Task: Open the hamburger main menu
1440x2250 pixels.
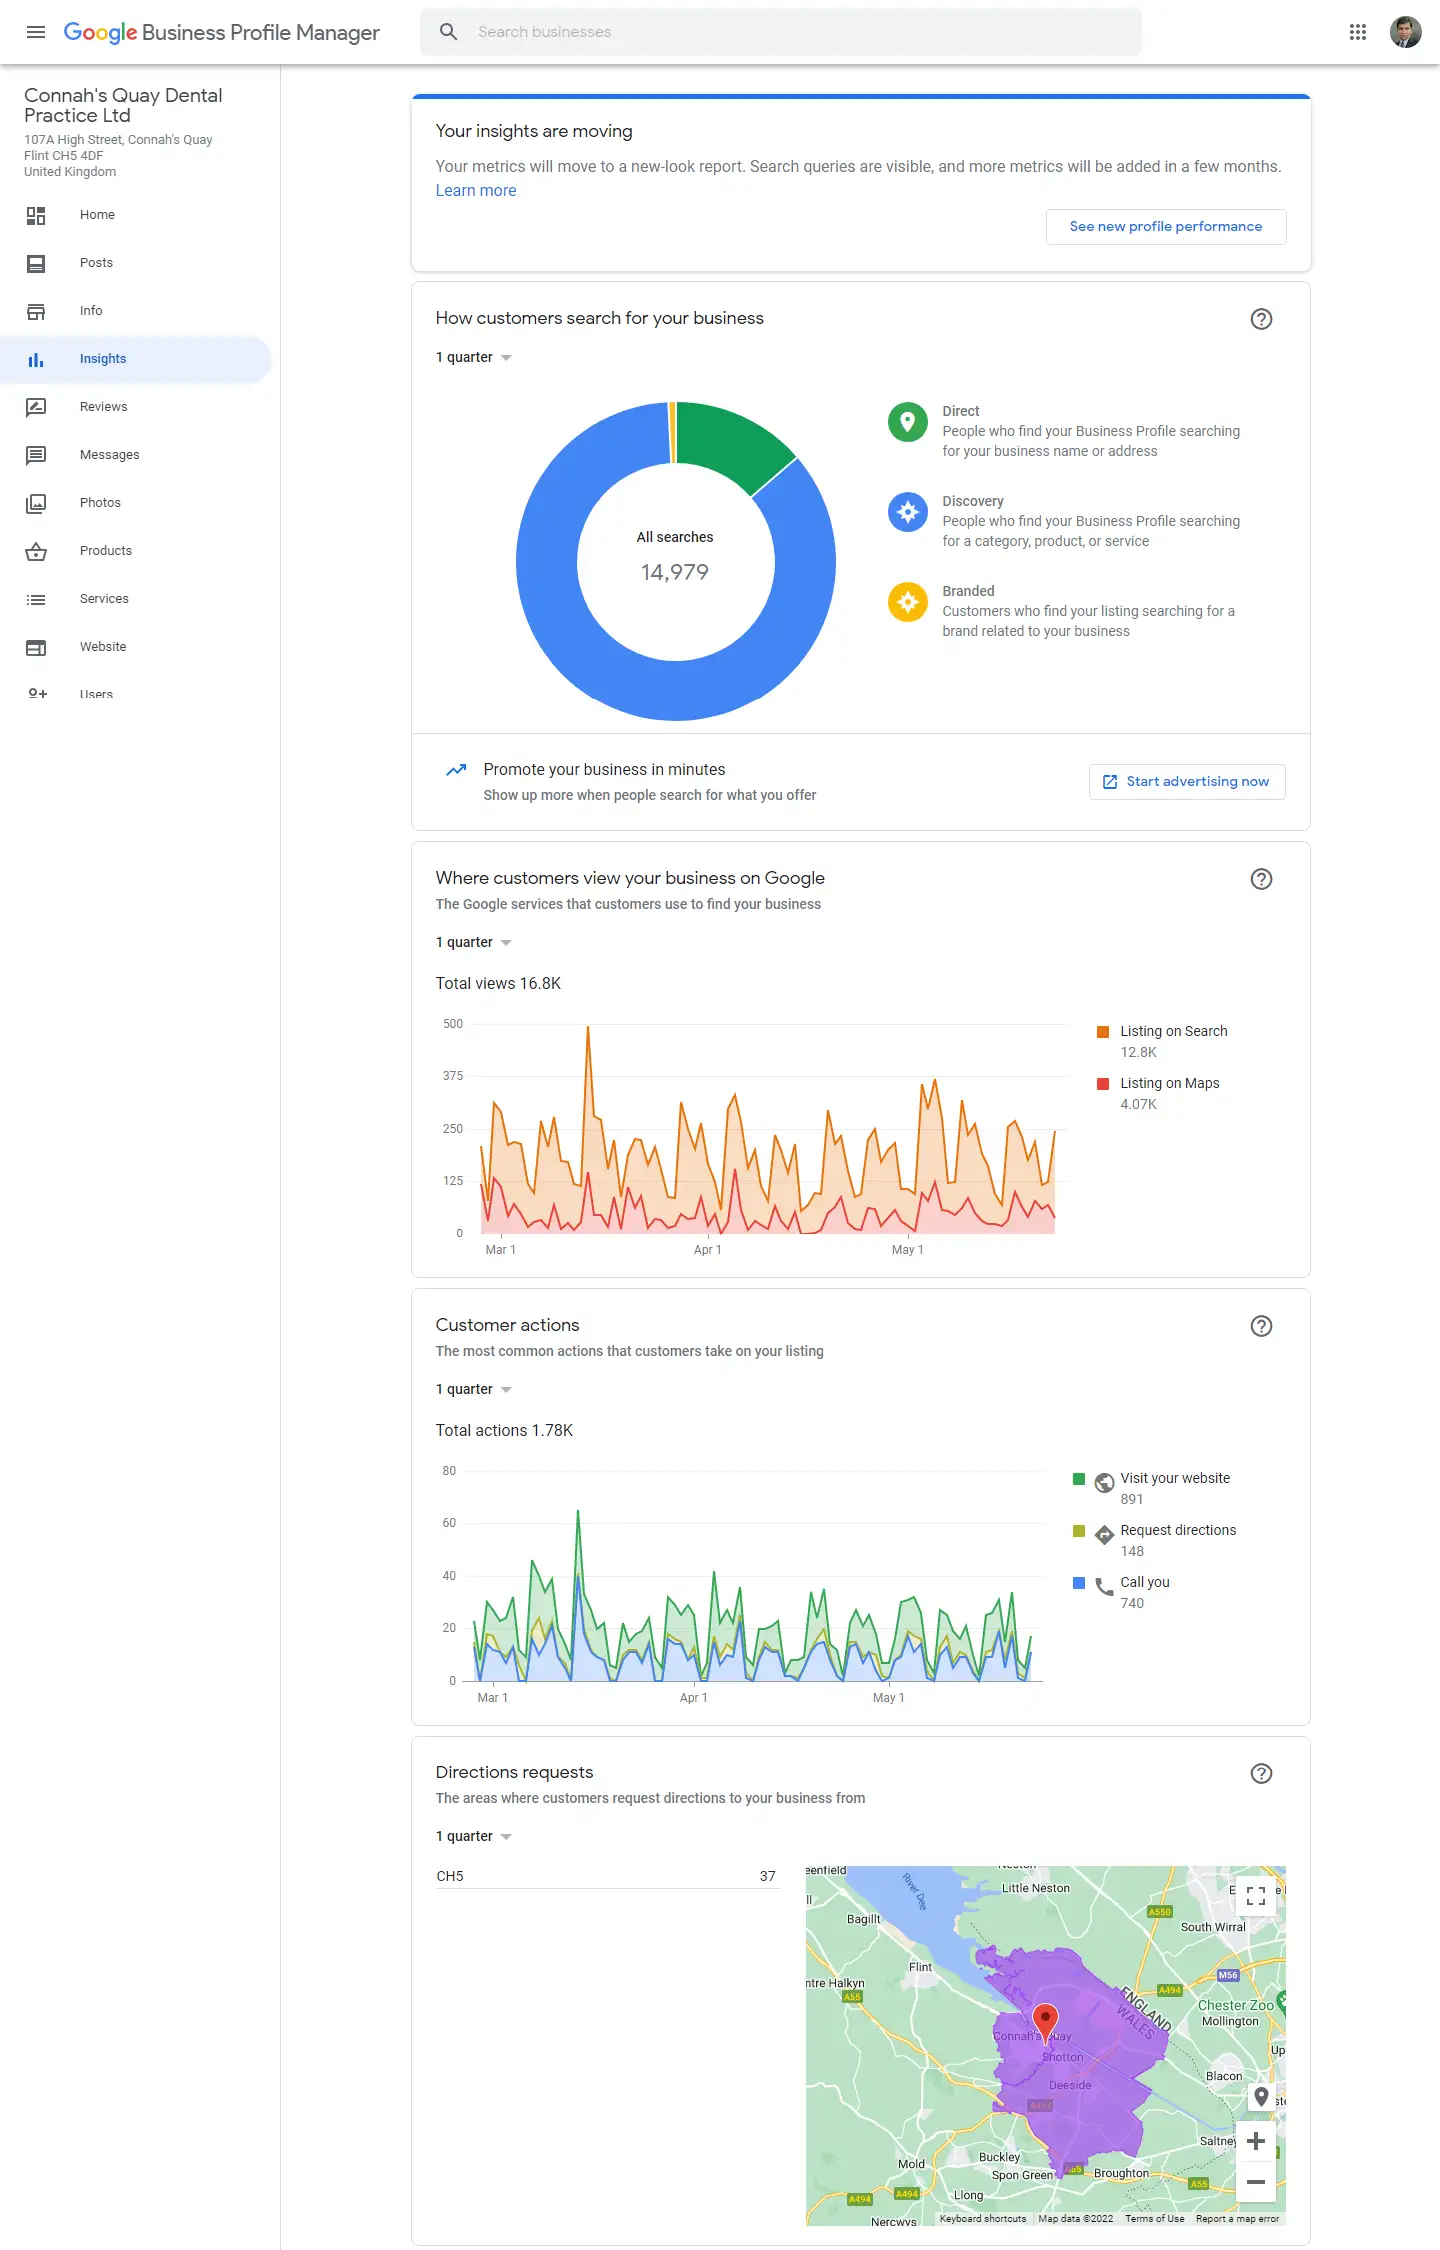Action: [x=36, y=32]
